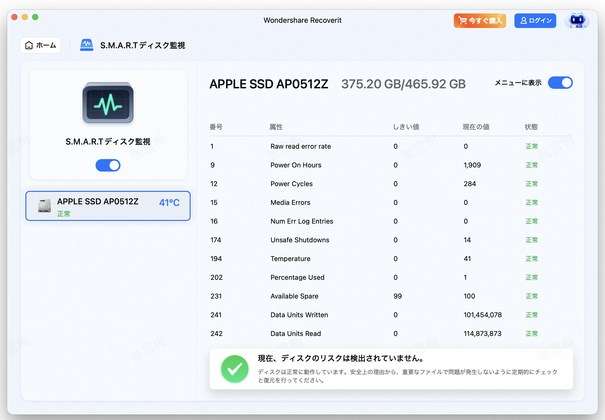Viewport: 605px width, 420px height.
Task: Click the ホーム home button
Action: [41, 46]
